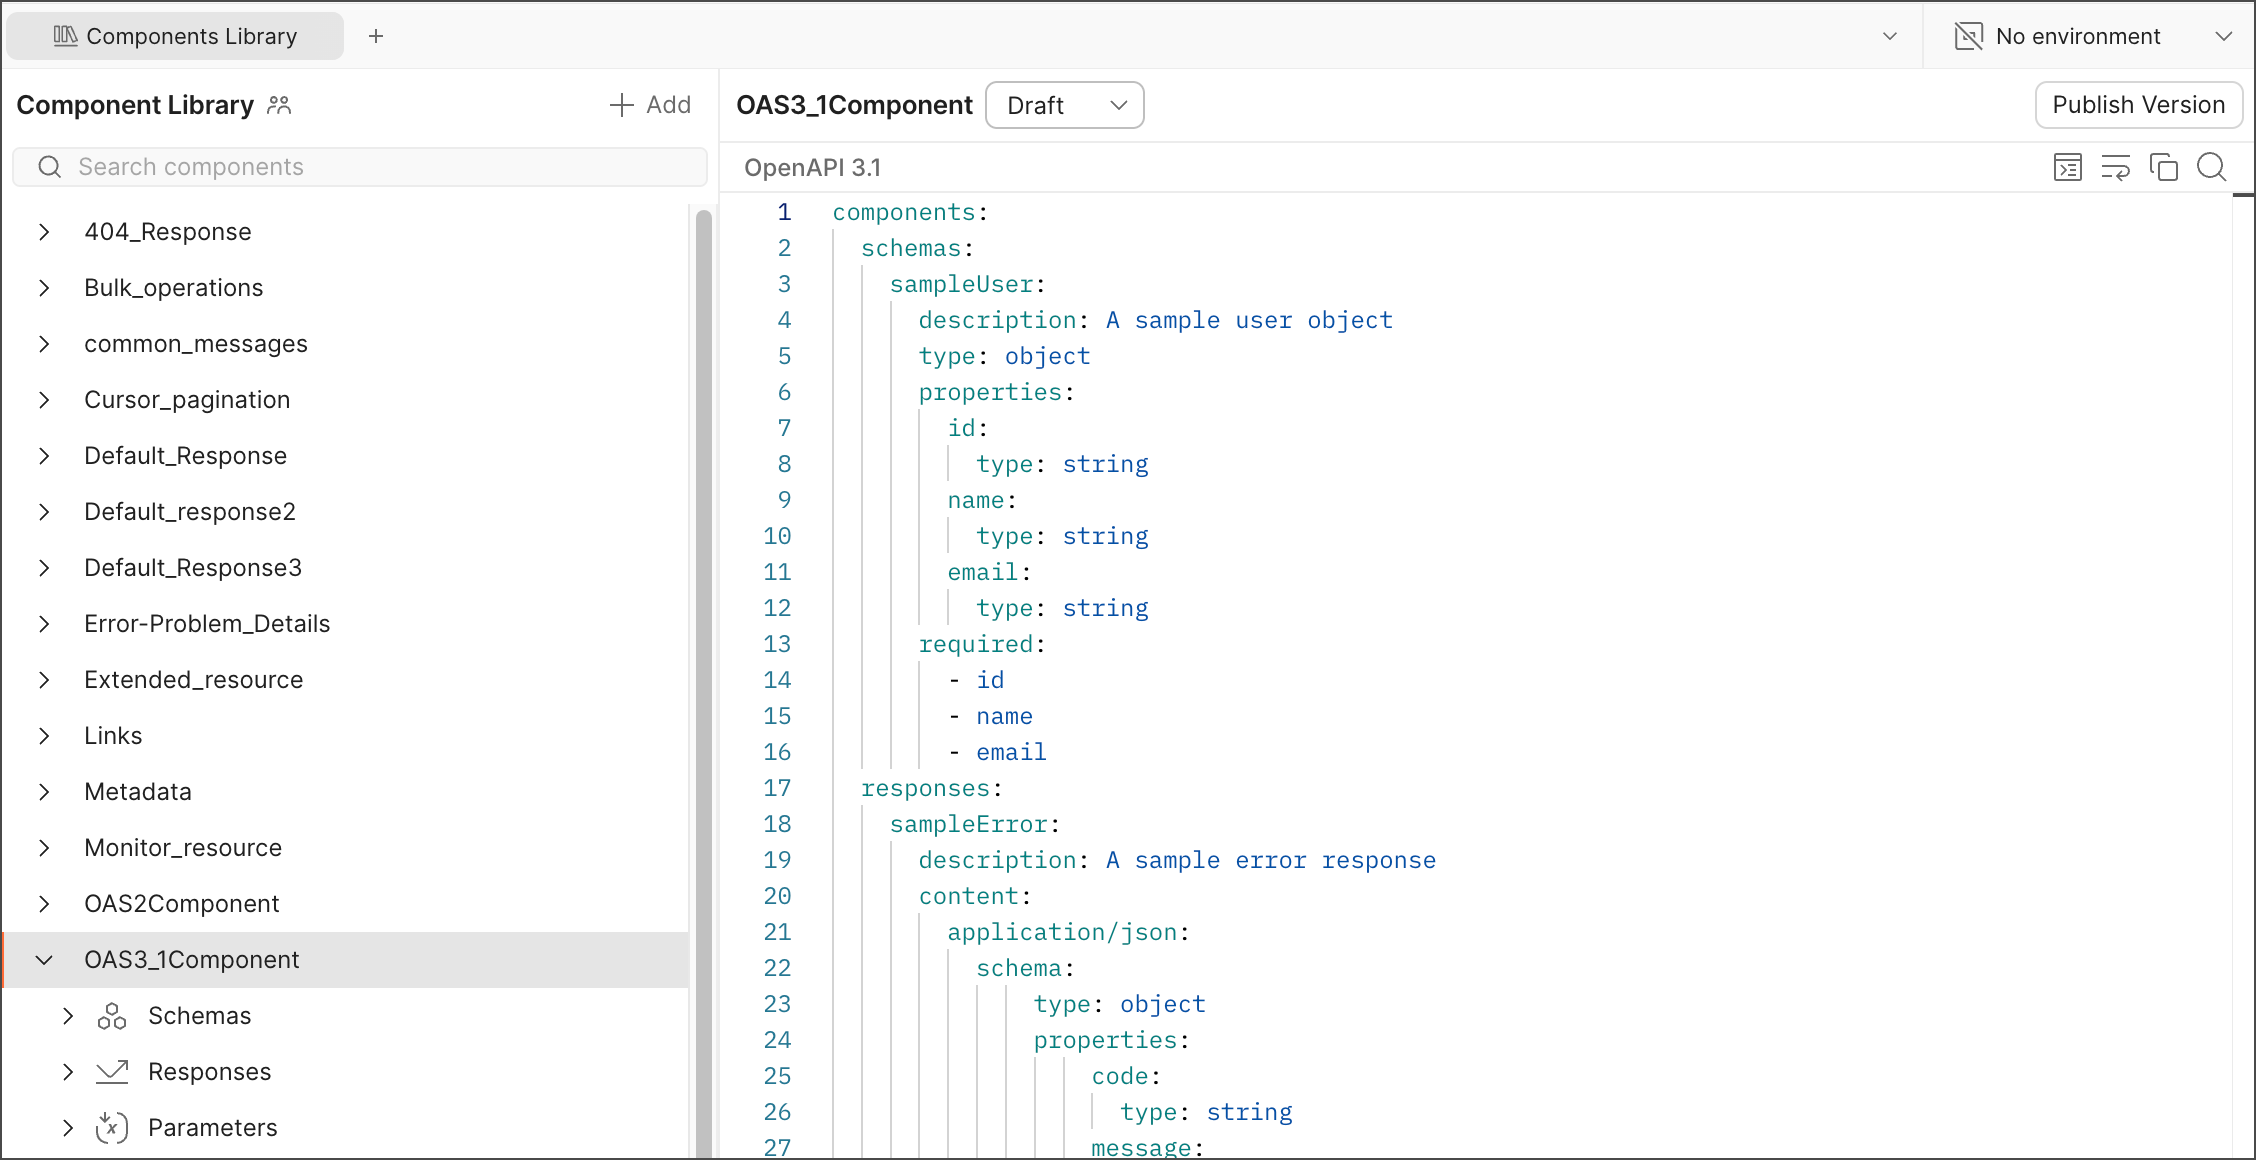This screenshot has width=2256, height=1160.
Task: Click the no environment icon
Action: click(x=1968, y=36)
